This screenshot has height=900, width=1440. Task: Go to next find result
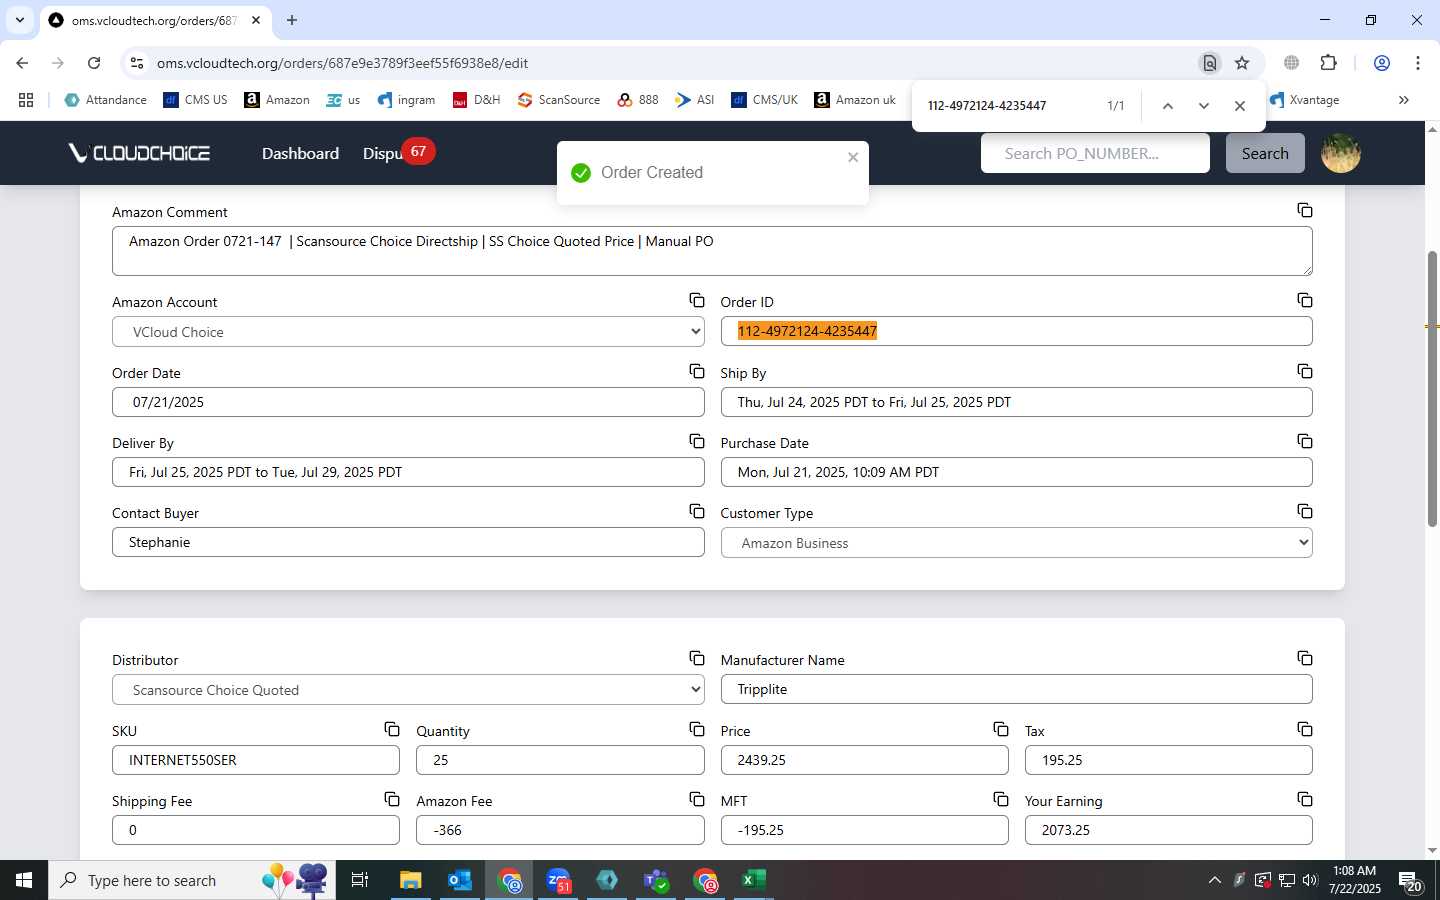click(x=1204, y=106)
